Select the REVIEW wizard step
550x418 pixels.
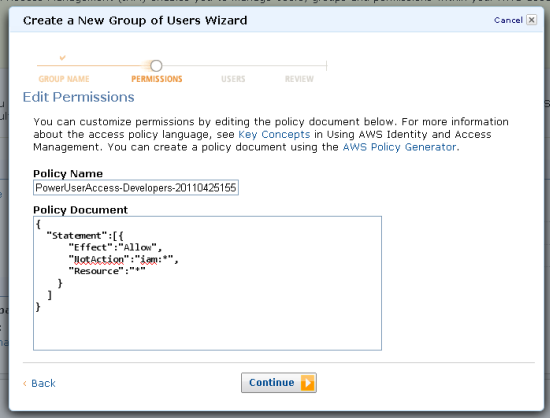pos(299,79)
